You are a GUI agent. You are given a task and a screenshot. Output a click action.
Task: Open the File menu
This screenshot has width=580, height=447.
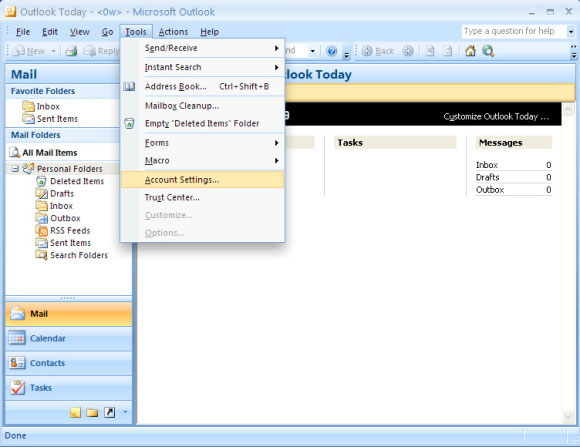[23, 32]
